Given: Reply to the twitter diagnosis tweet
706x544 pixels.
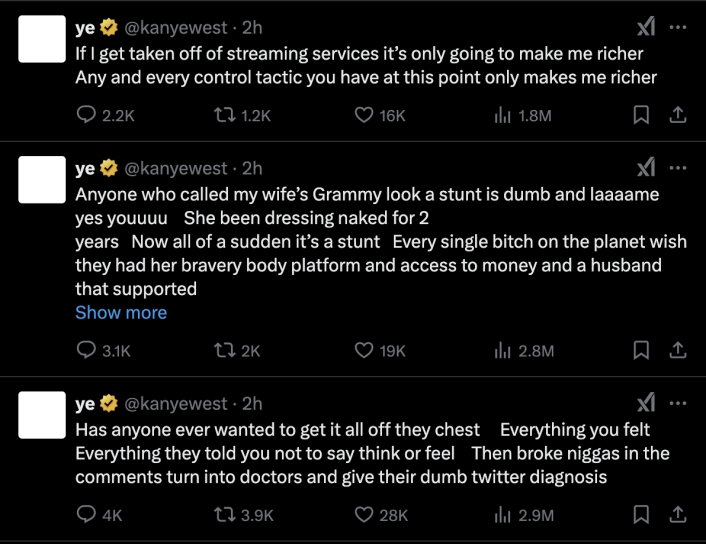Looking at the screenshot, I should [86, 515].
